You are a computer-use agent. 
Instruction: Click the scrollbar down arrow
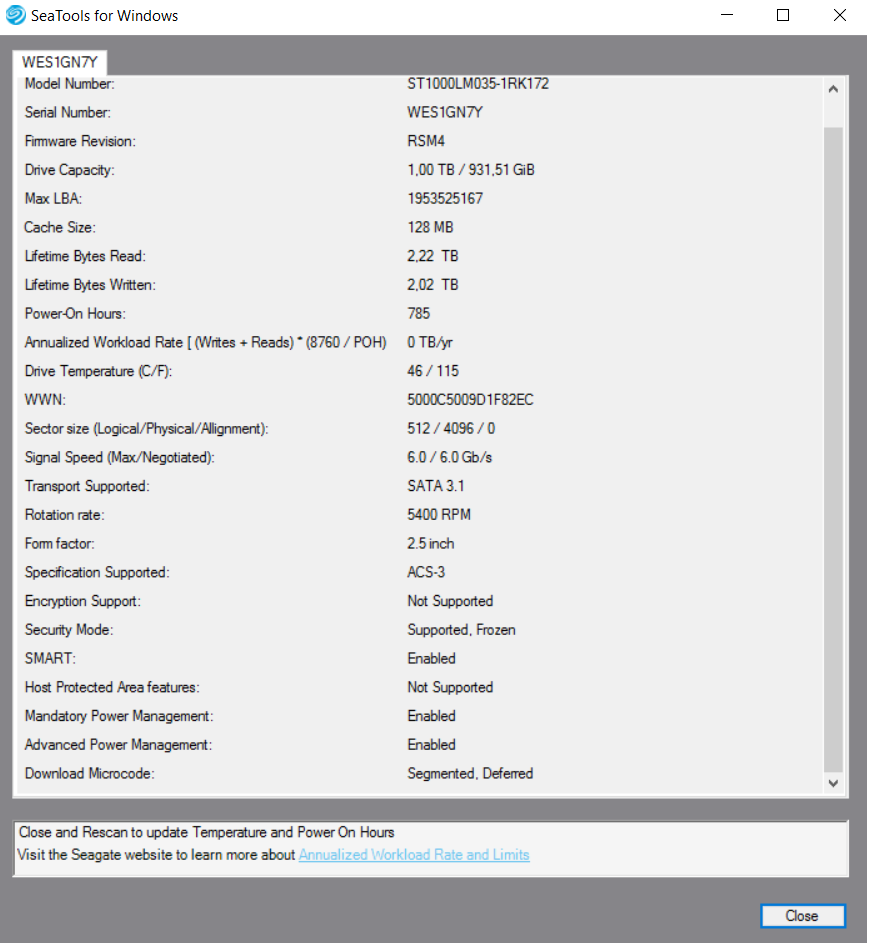833,782
